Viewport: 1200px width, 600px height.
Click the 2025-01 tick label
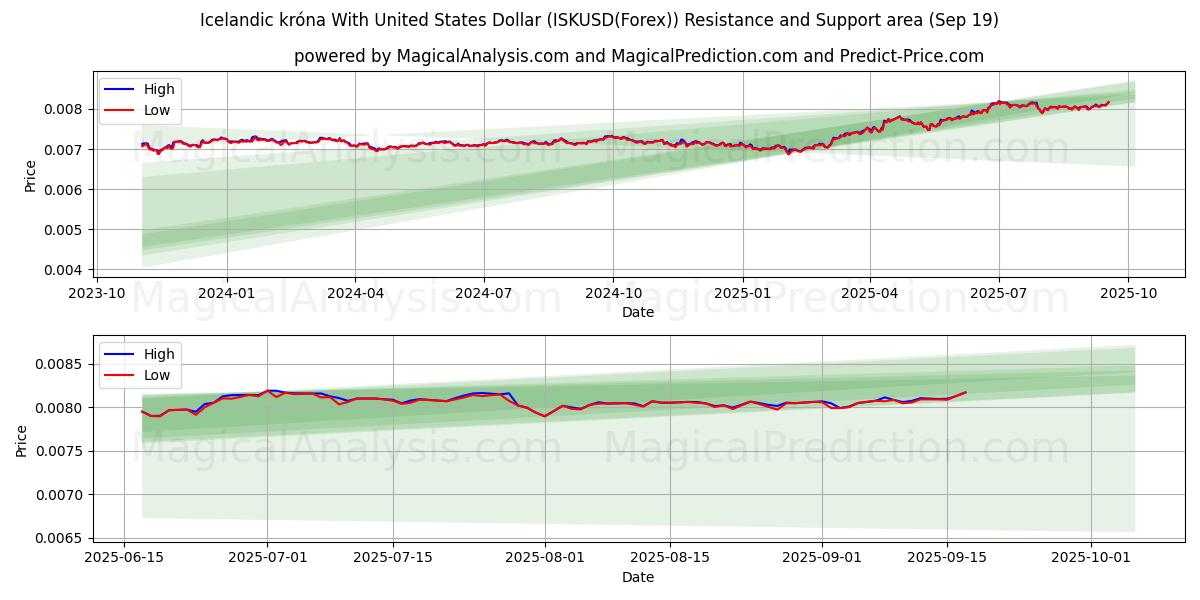coord(742,293)
